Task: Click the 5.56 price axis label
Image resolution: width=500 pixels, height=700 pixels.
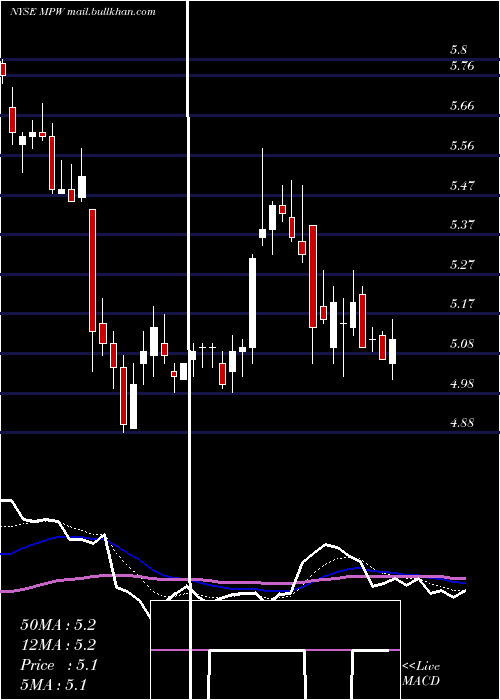Action: [462, 146]
